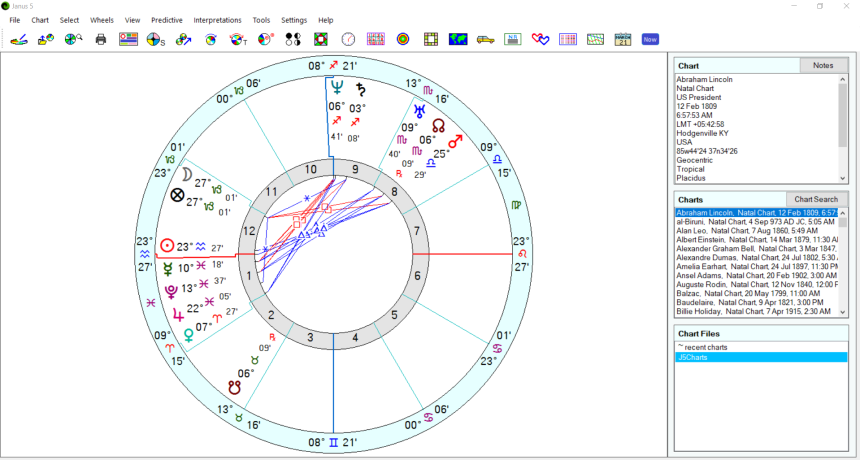The image size is (860, 460).
Task: Open the world map tool
Action: [x=458, y=40]
